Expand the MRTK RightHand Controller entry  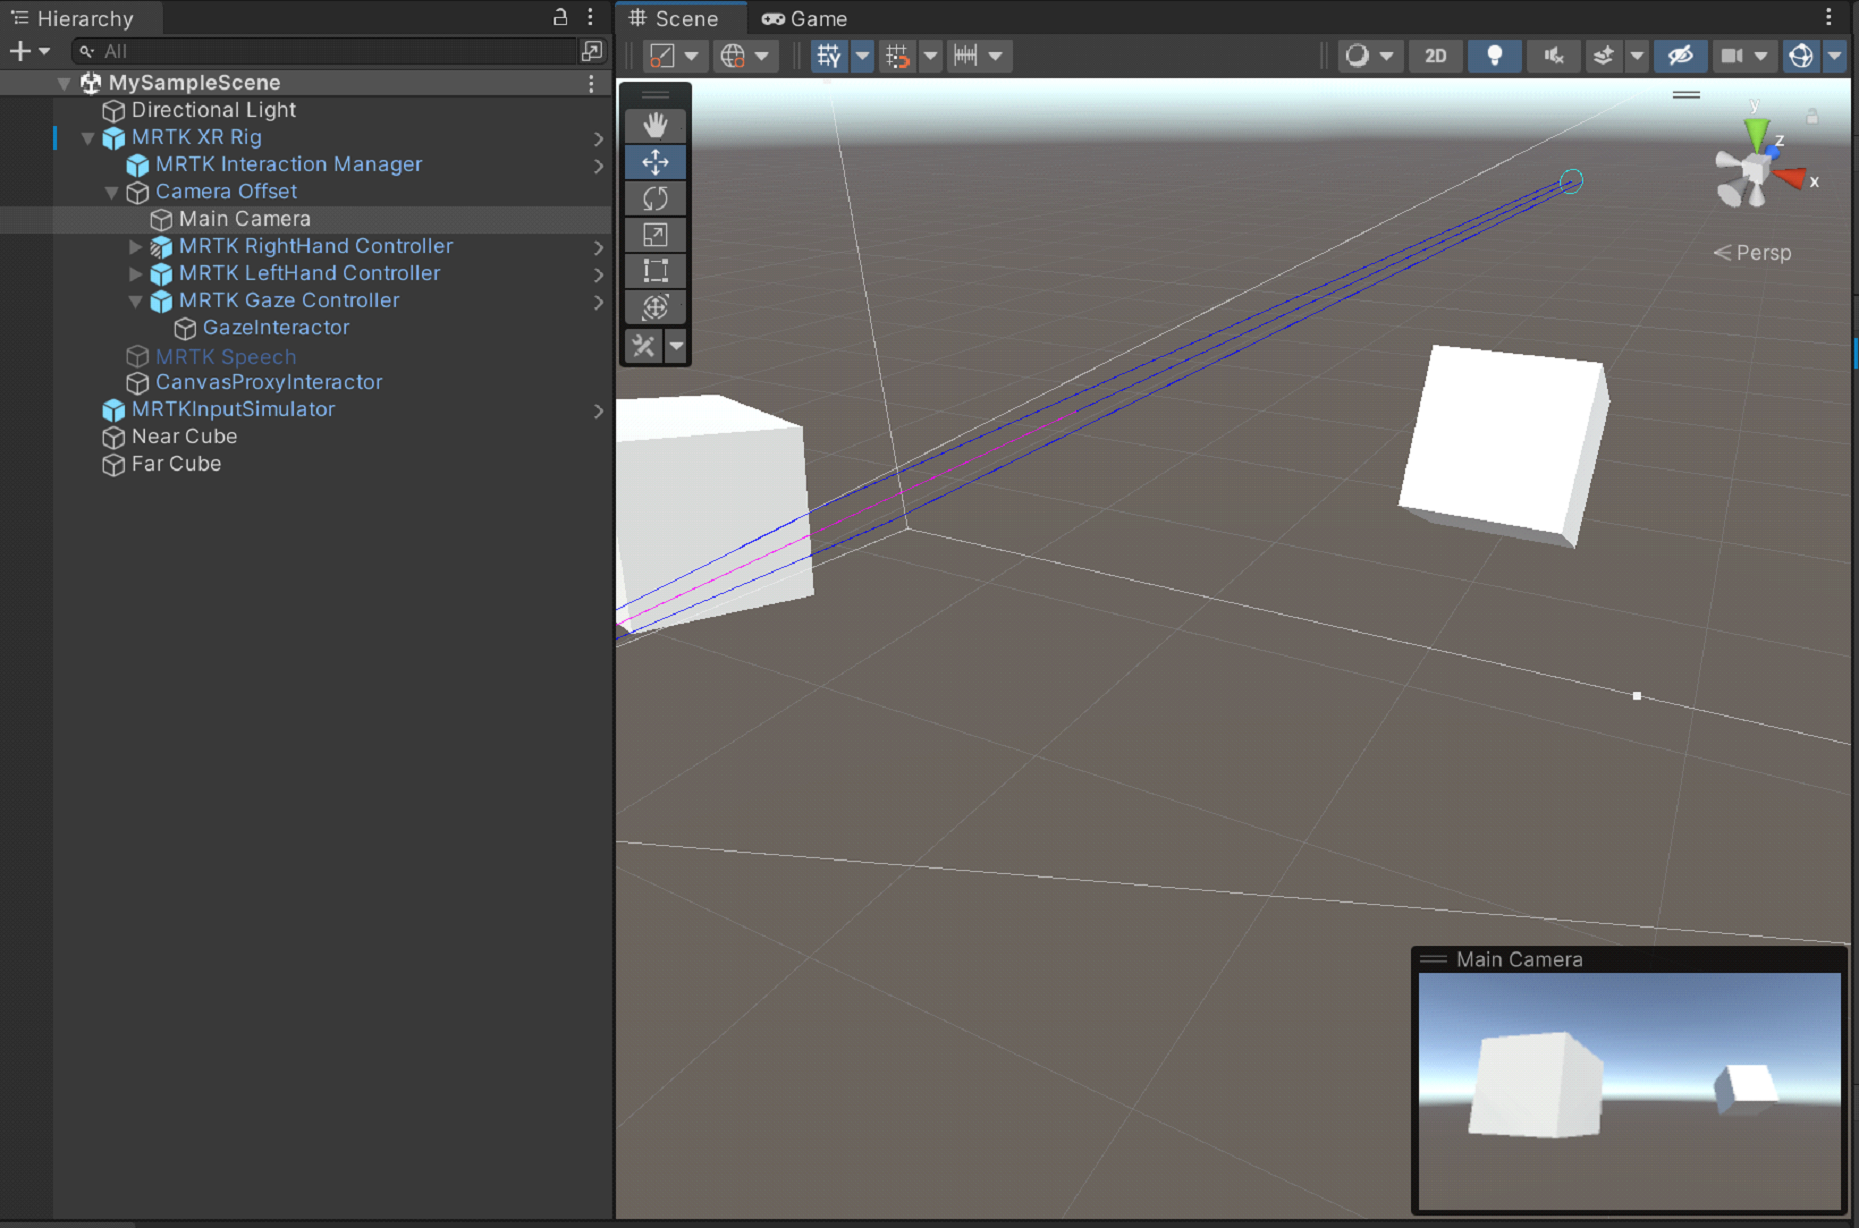[x=135, y=246]
